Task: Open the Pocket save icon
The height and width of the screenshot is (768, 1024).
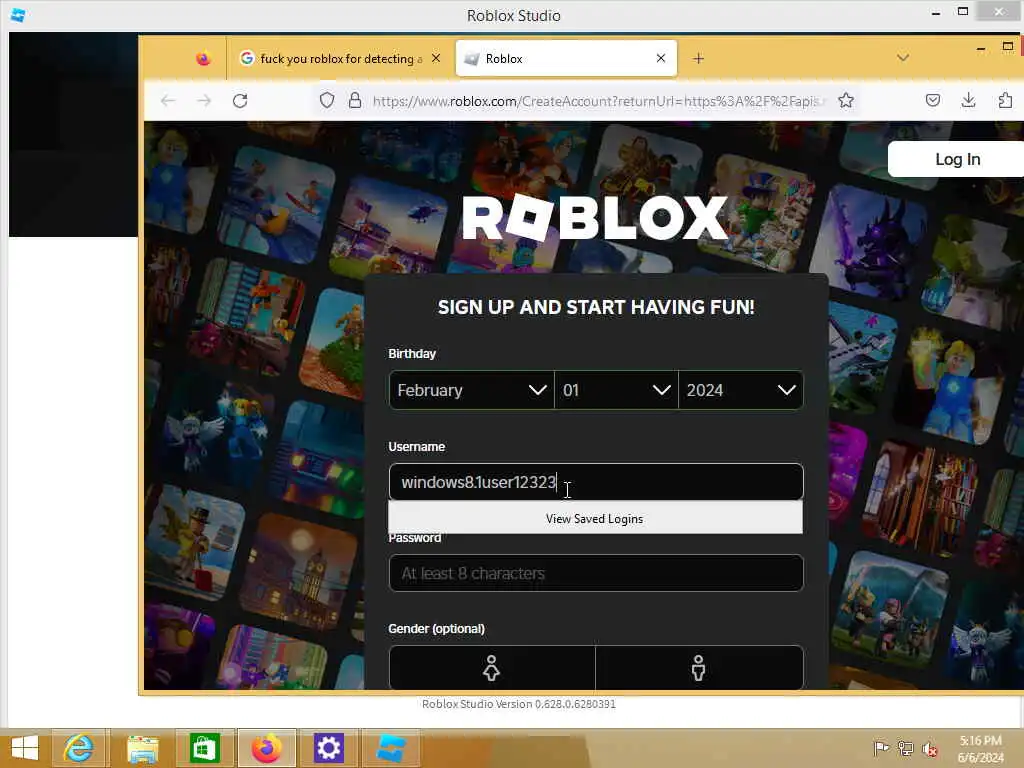Action: click(933, 100)
